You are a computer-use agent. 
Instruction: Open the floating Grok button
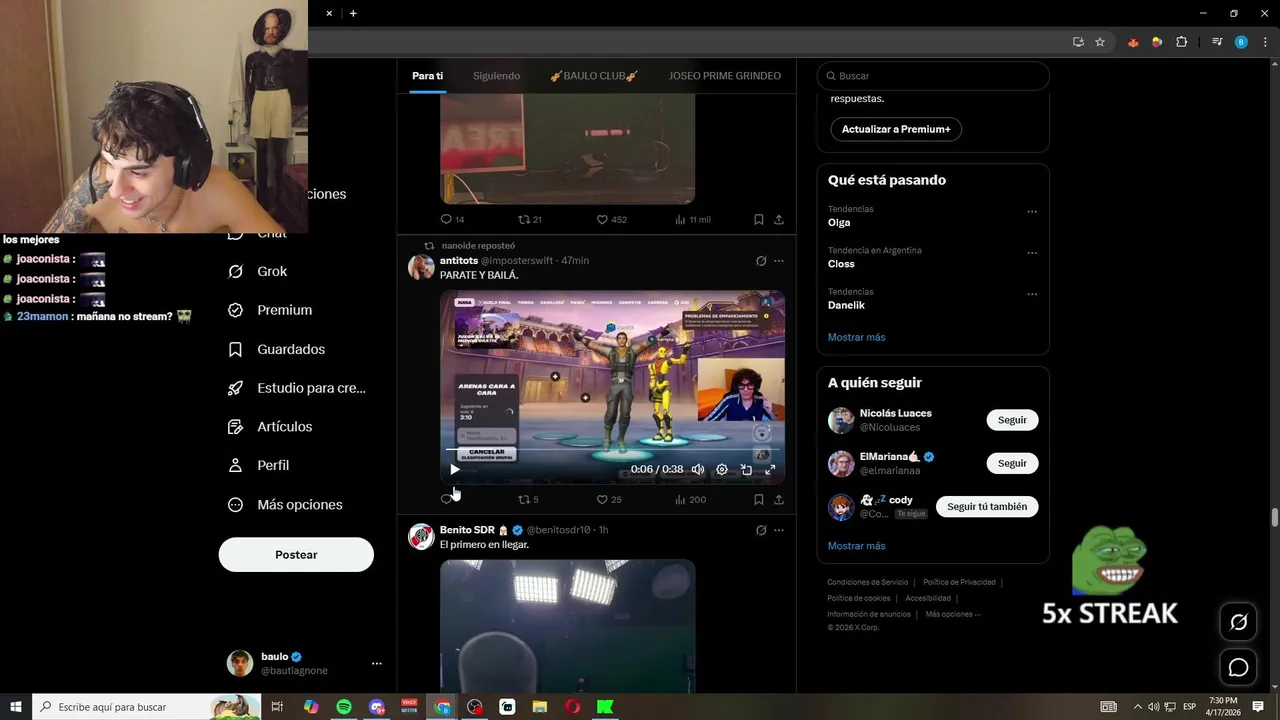click(1238, 622)
